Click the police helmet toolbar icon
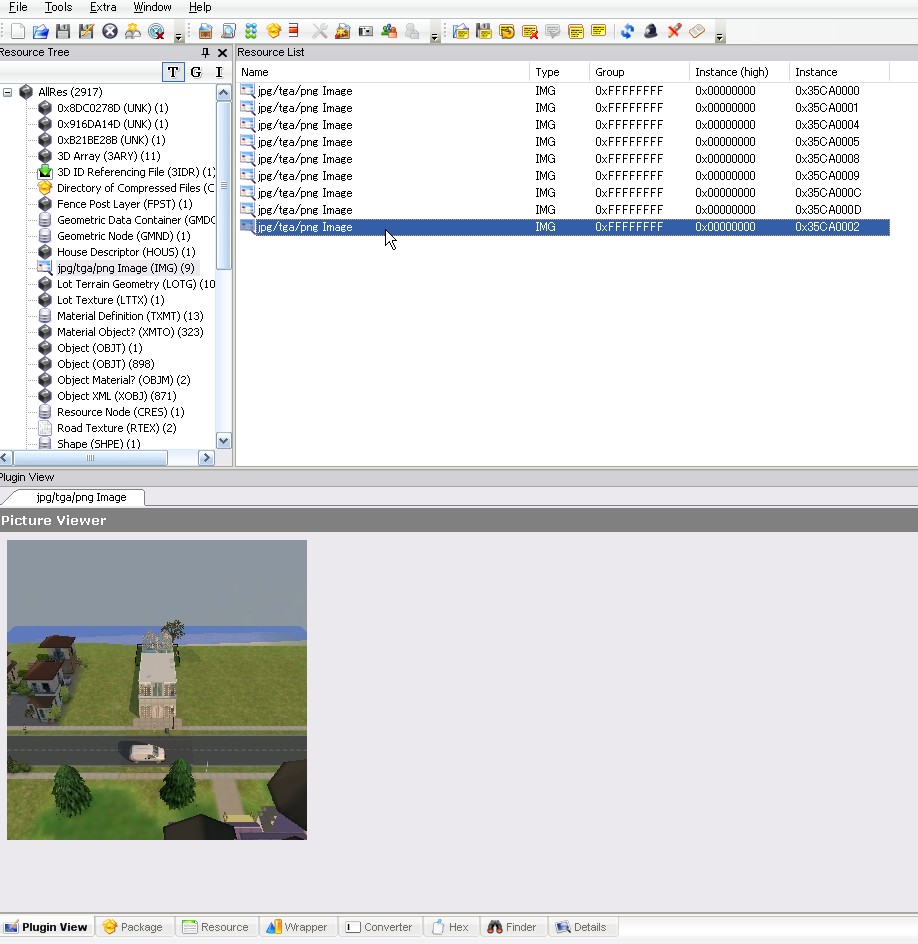This screenshot has width=918, height=944. point(651,32)
